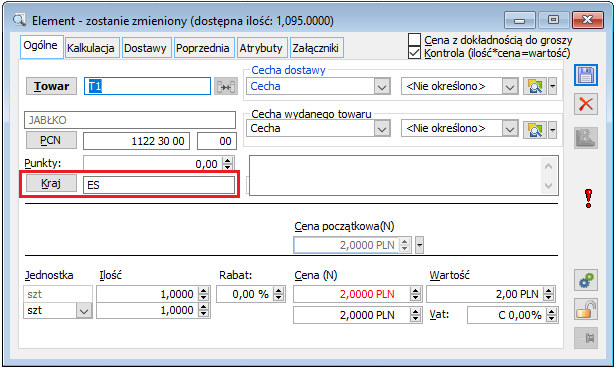This screenshot has width=616, height=368.
Task: Open small arrow menu next to Cecha wydanego towaru lookup
Action: (x=552, y=129)
